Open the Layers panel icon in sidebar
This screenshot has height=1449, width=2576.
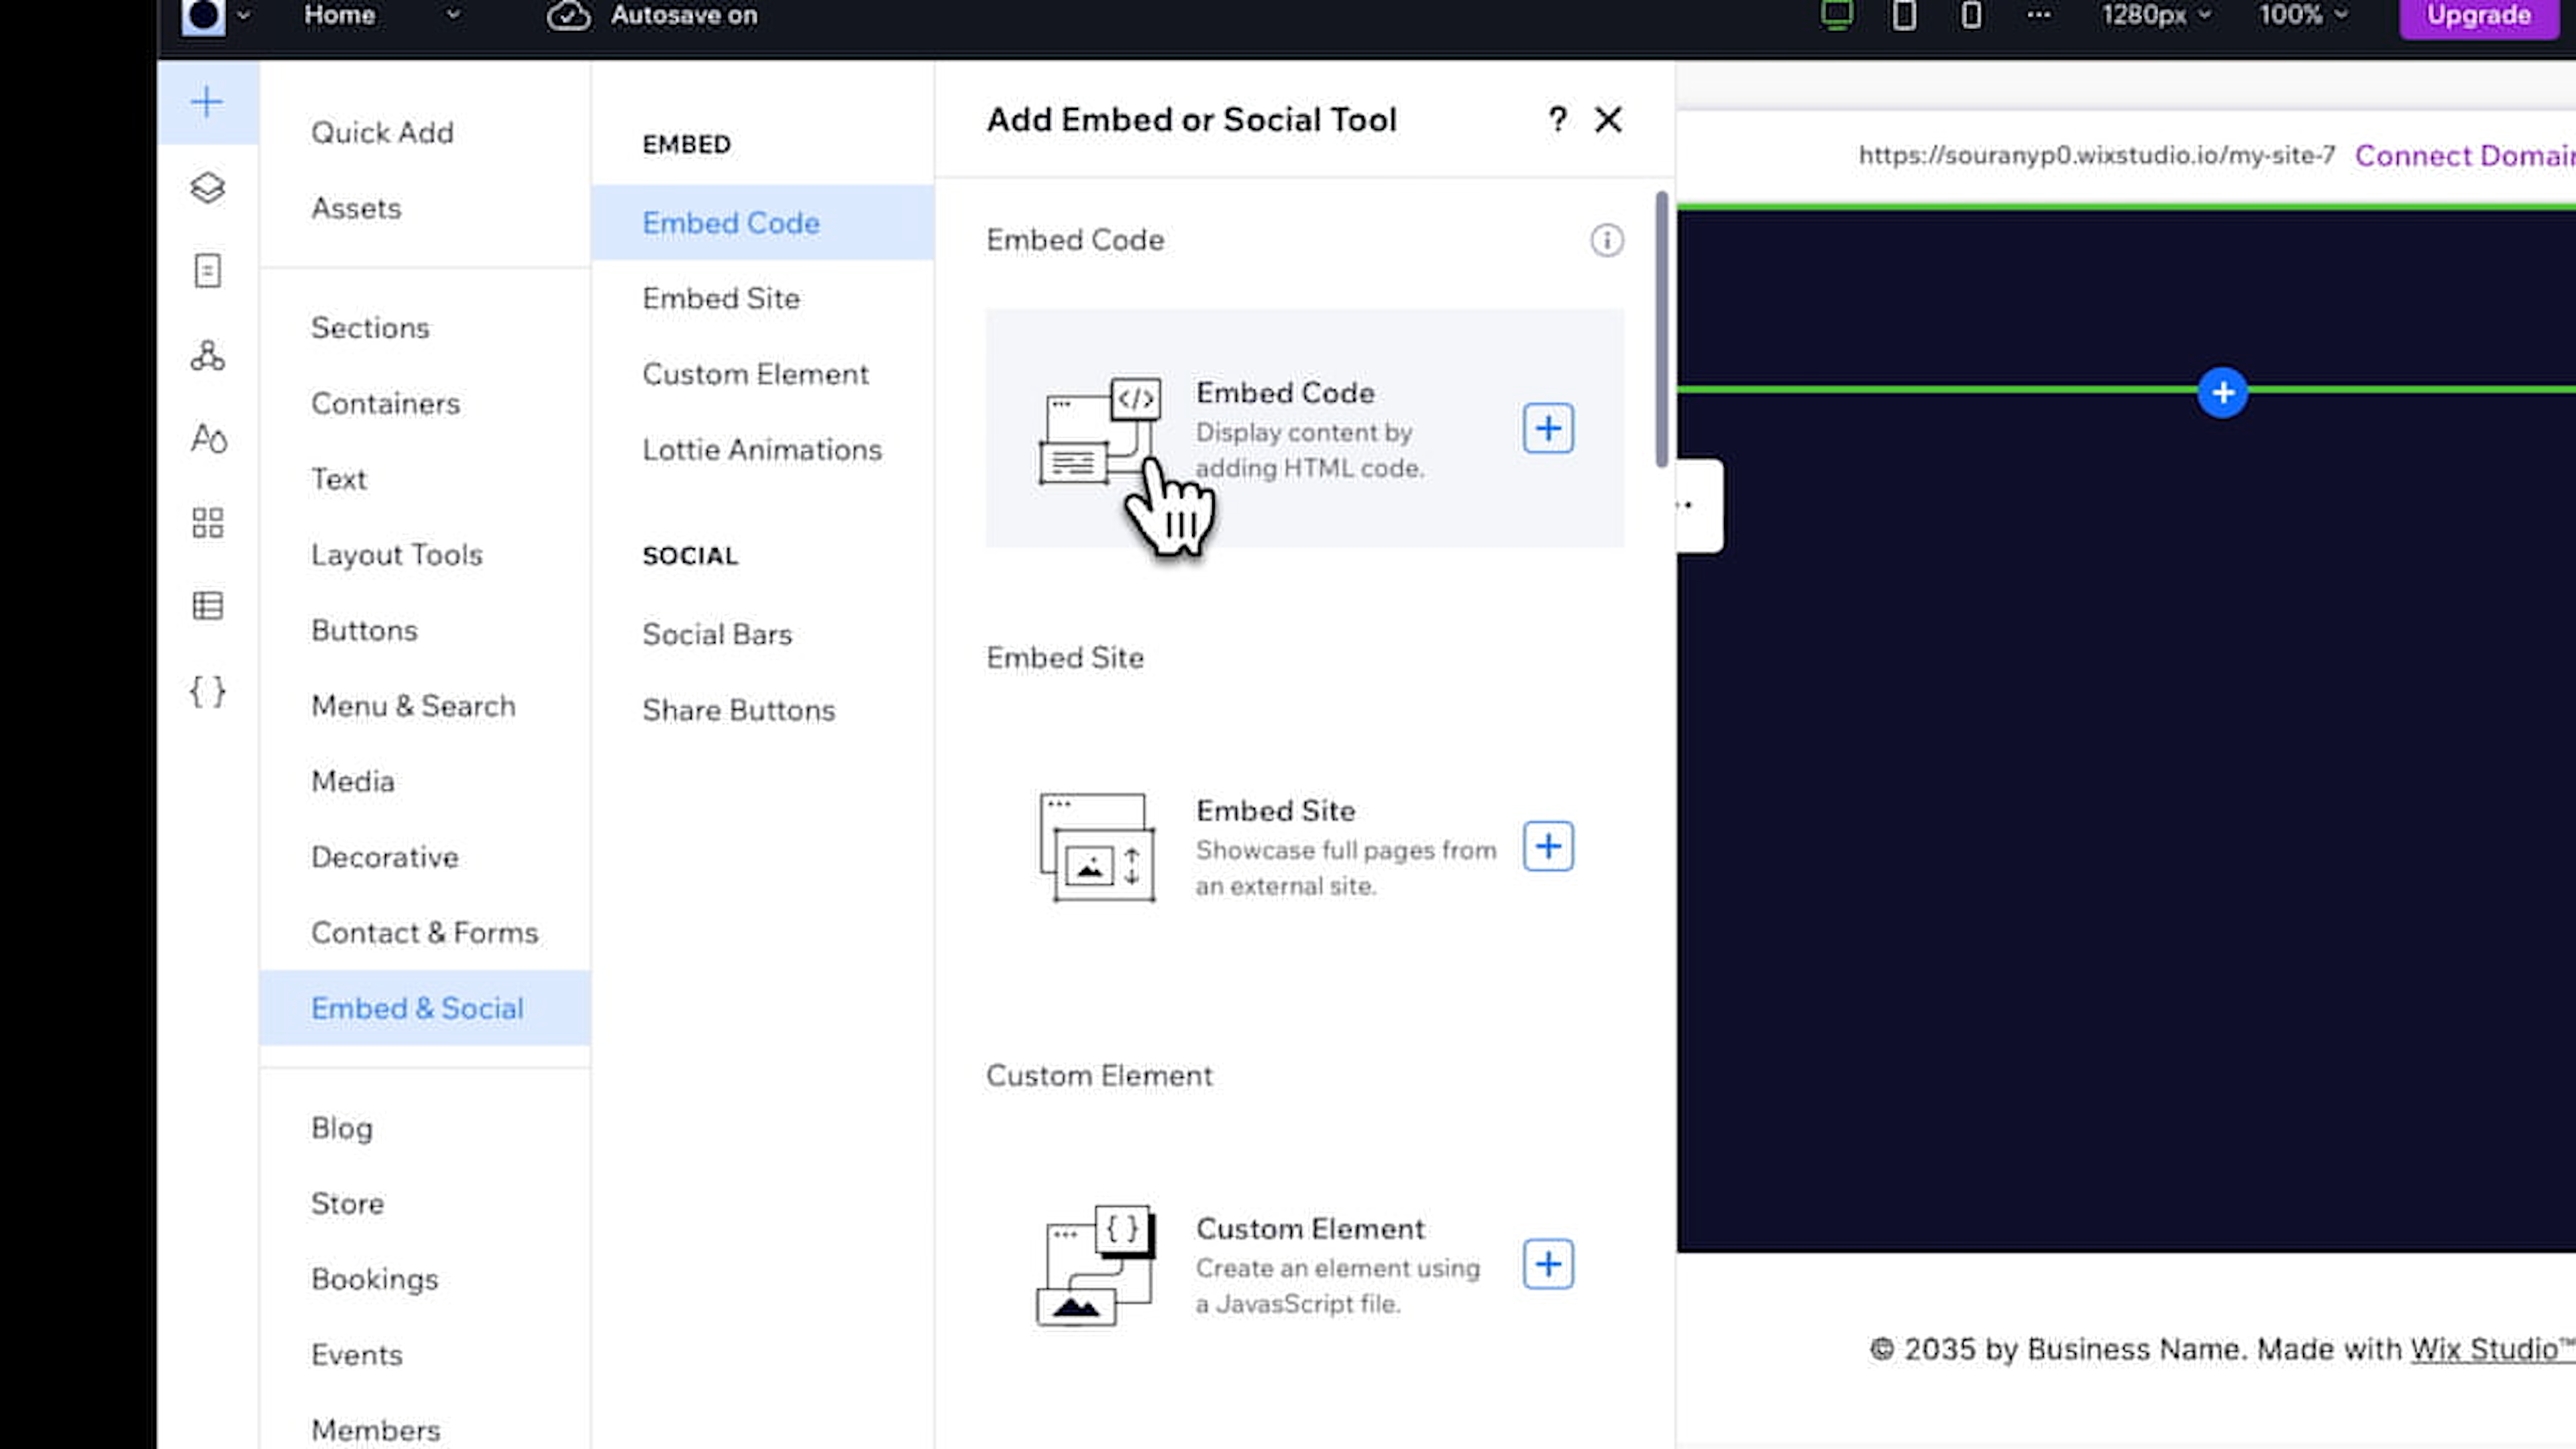click(207, 187)
